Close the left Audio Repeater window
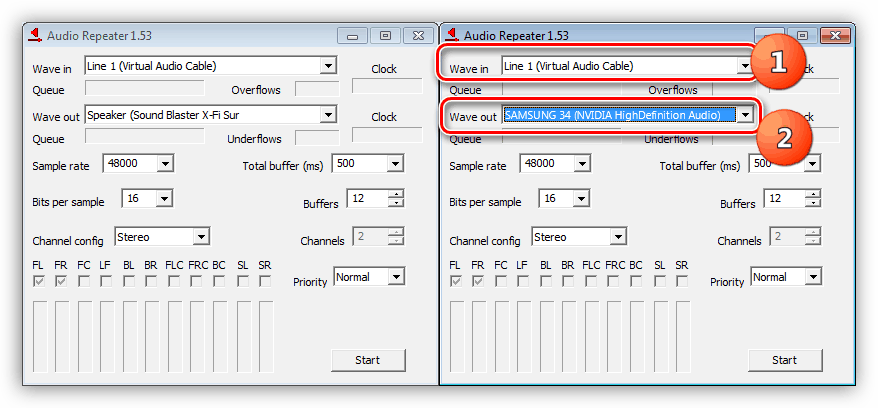This screenshot has width=878, height=408. coord(419,35)
